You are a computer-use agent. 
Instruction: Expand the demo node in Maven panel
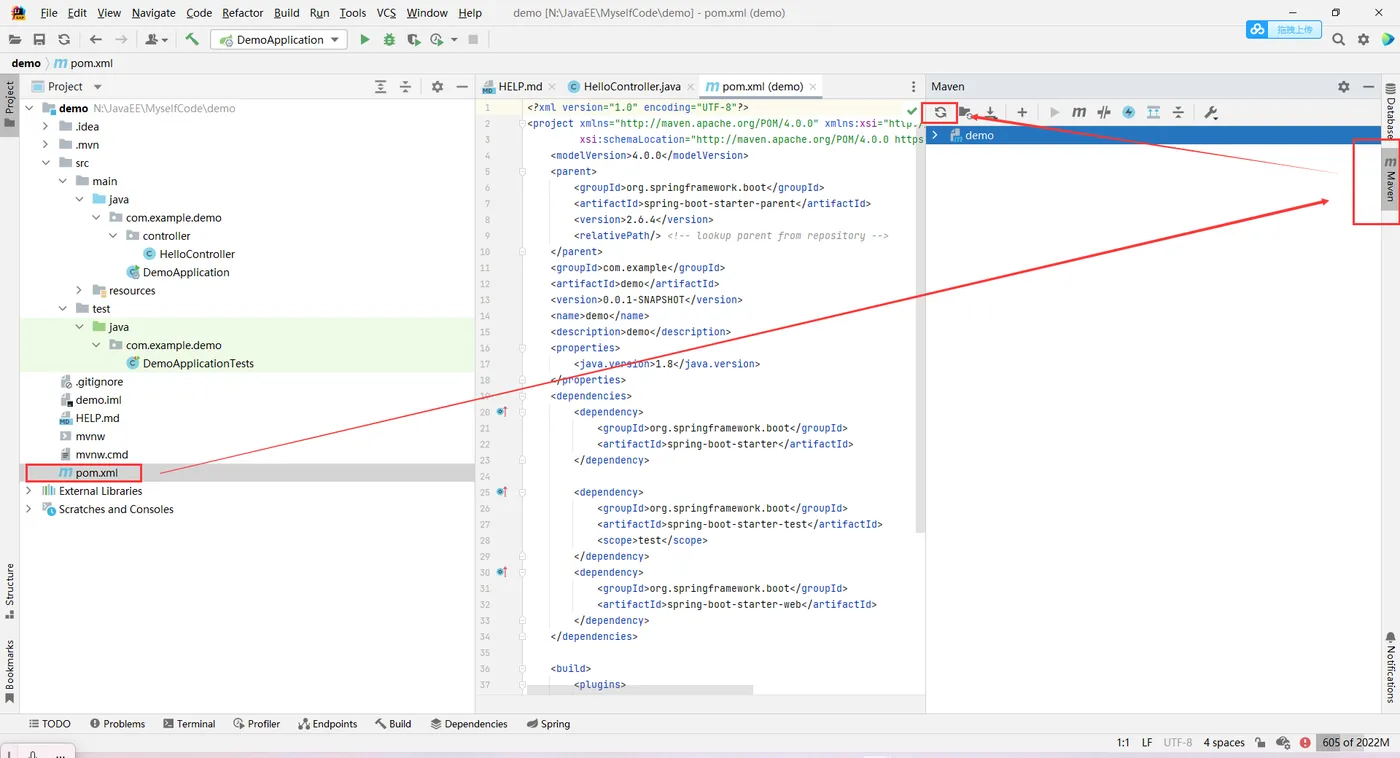[x=935, y=135]
